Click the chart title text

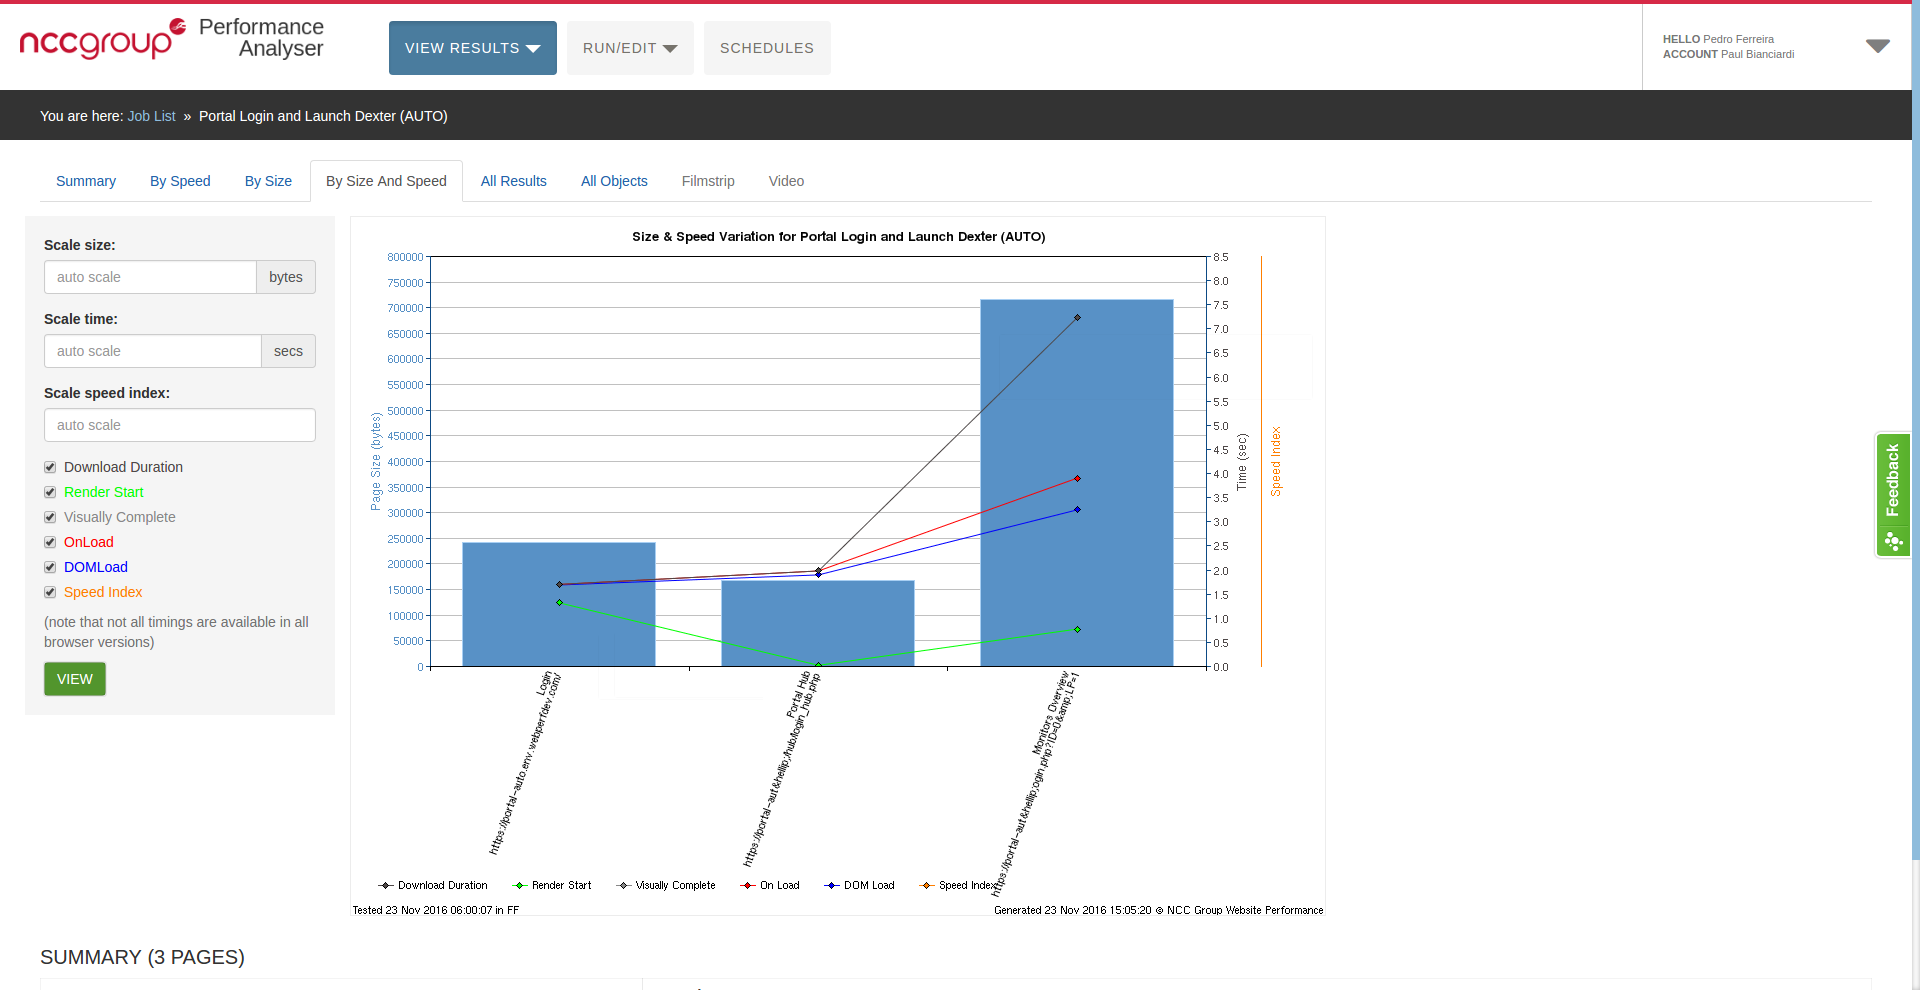coord(839,237)
